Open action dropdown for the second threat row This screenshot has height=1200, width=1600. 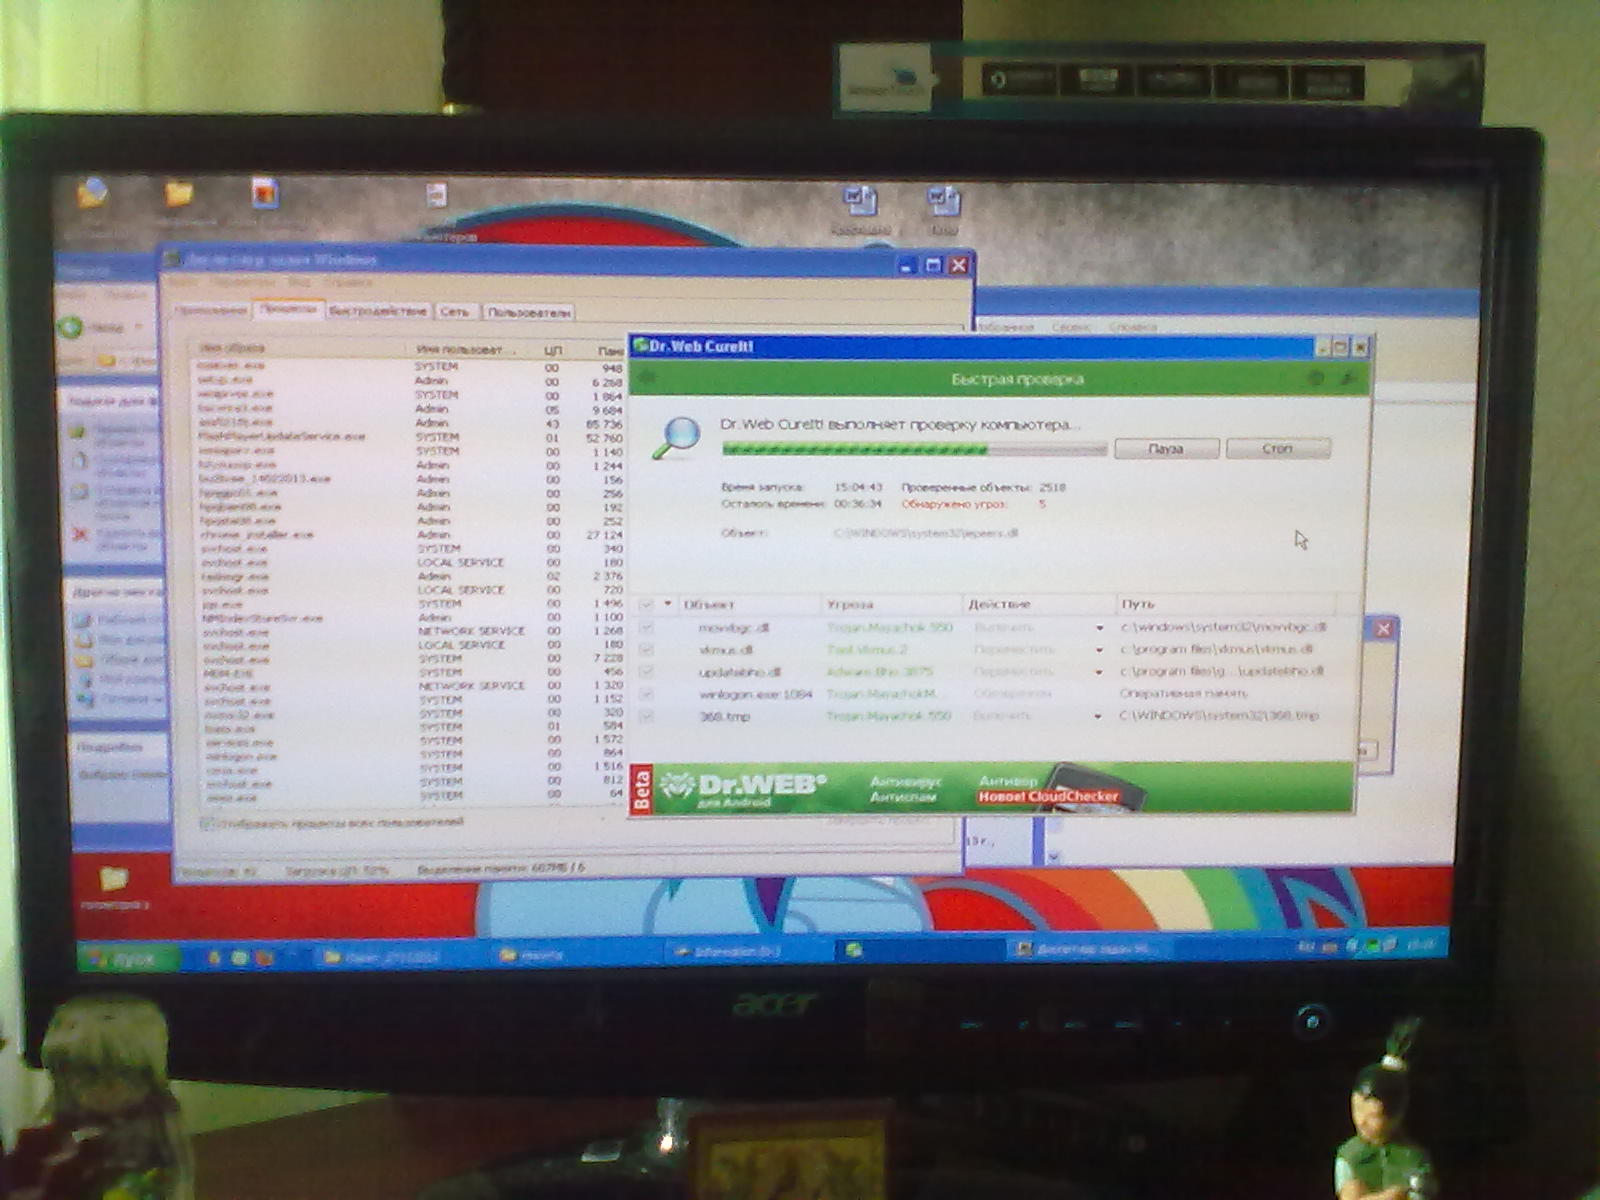(1099, 650)
